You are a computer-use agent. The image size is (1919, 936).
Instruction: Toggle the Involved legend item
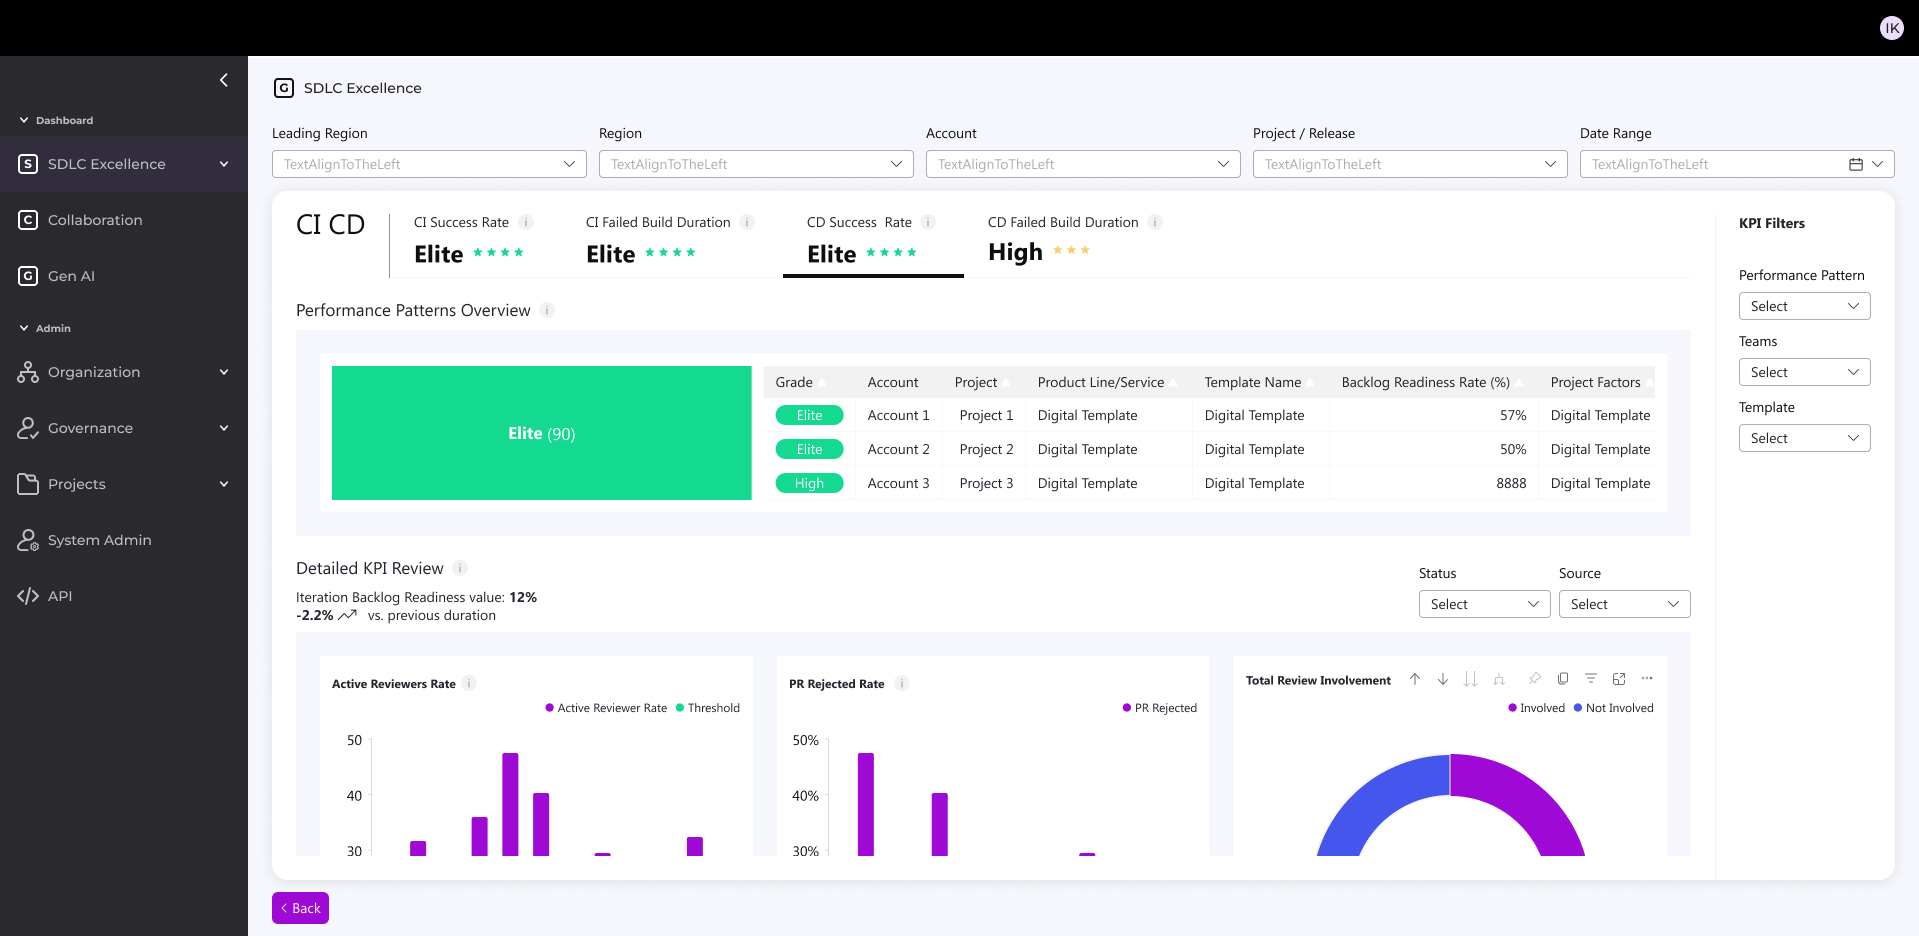pos(1536,708)
